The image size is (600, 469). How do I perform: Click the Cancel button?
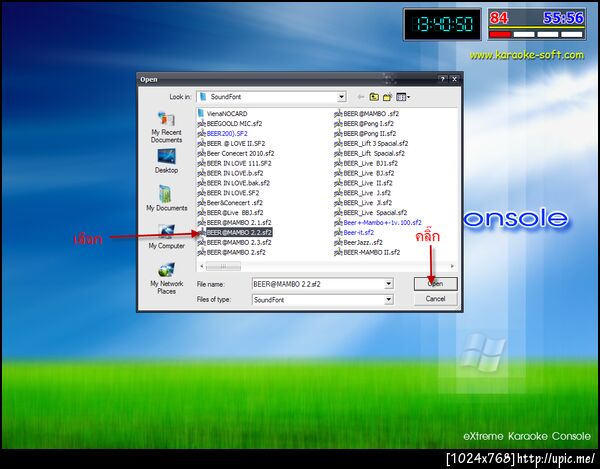(x=435, y=299)
